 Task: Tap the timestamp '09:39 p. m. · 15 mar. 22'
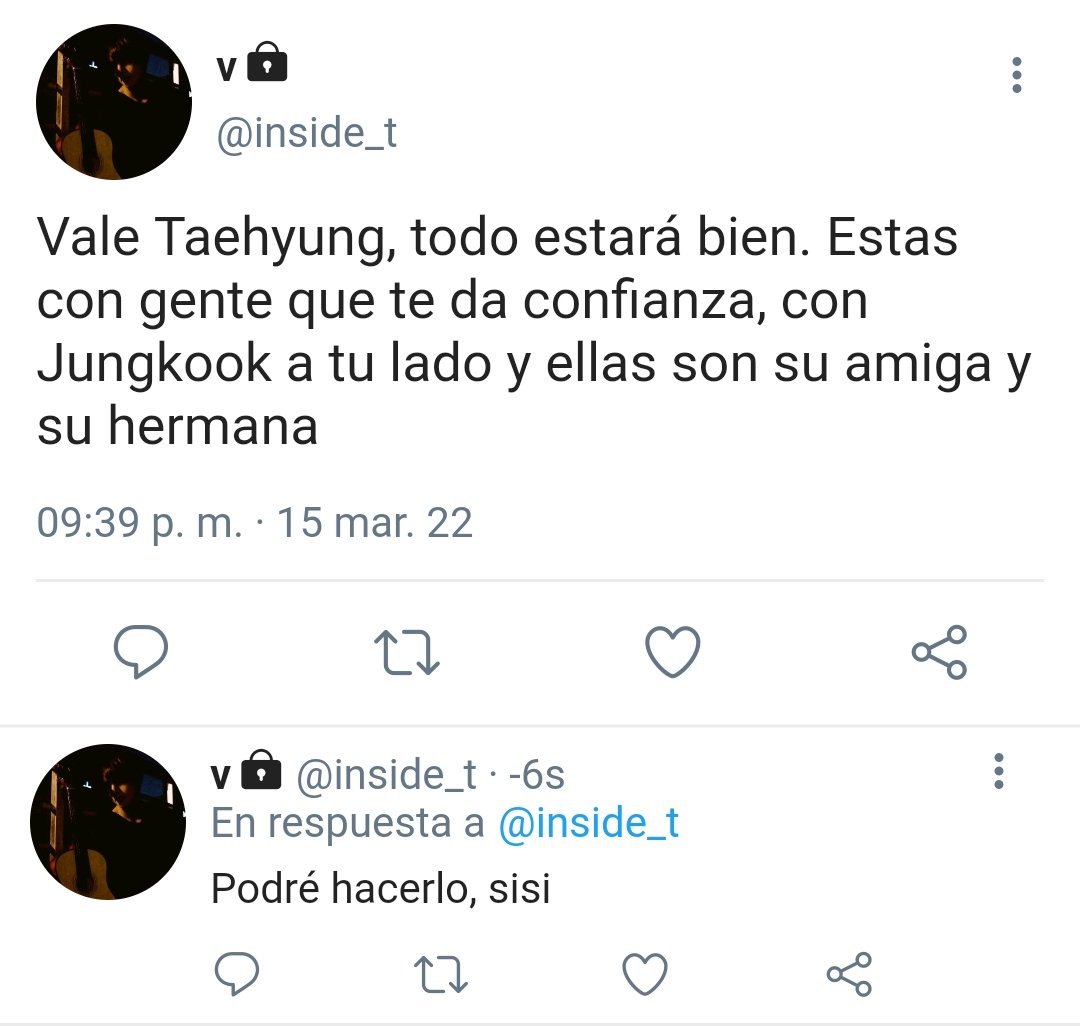pos(255,523)
